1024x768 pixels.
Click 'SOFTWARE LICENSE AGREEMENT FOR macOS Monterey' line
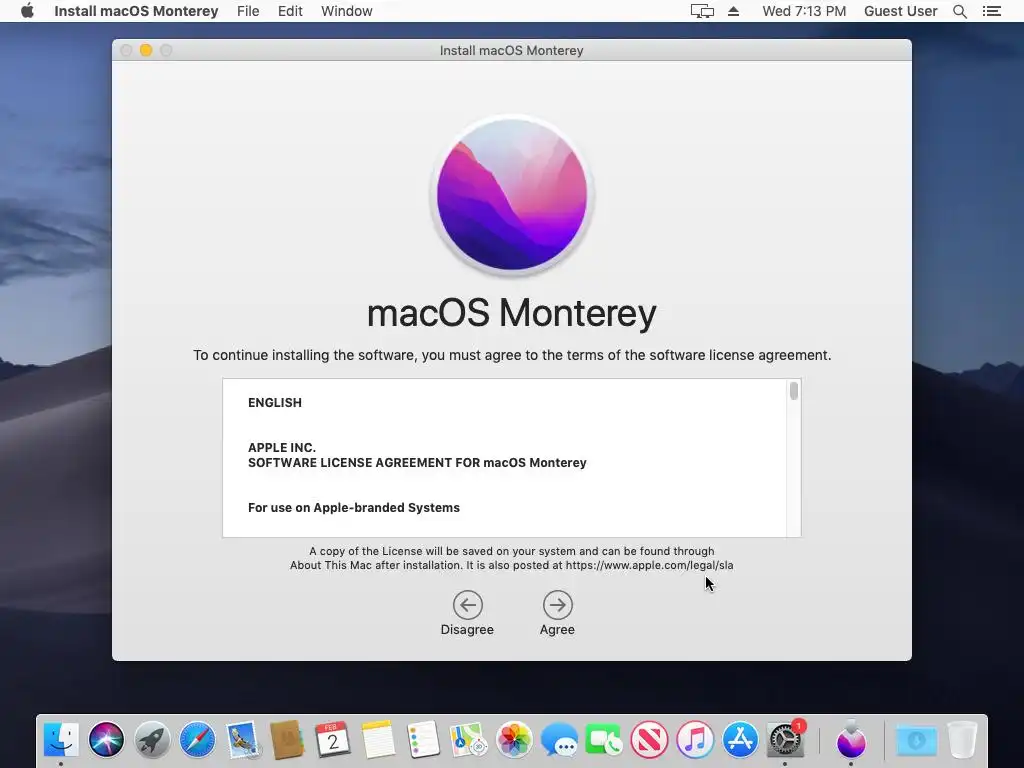coord(417,462)
